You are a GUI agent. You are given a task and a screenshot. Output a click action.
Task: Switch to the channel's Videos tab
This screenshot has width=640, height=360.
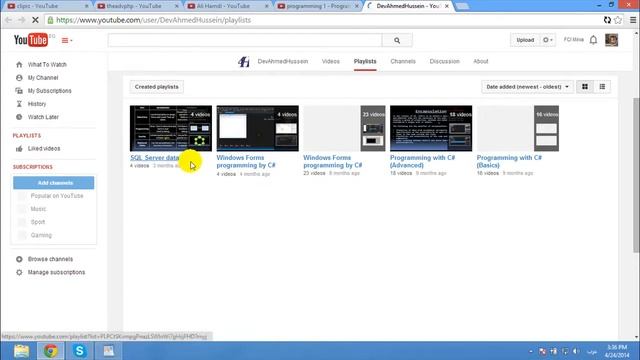point(331,61)
